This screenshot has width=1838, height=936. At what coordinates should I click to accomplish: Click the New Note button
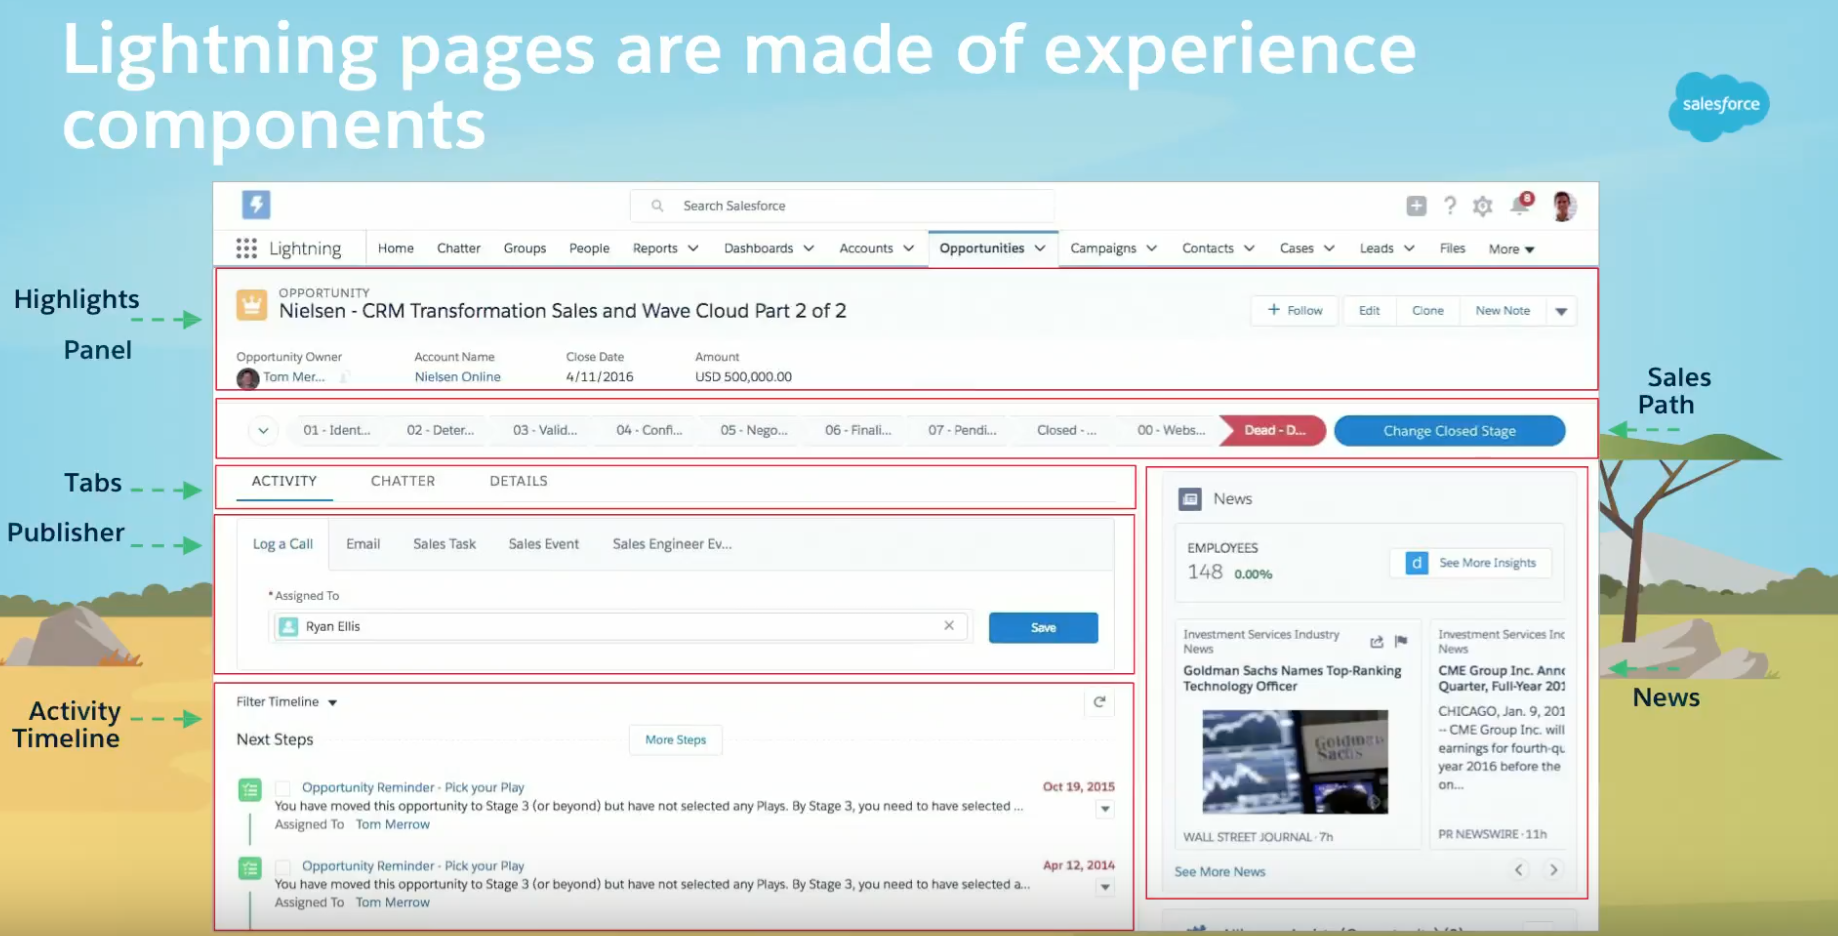1503,311
